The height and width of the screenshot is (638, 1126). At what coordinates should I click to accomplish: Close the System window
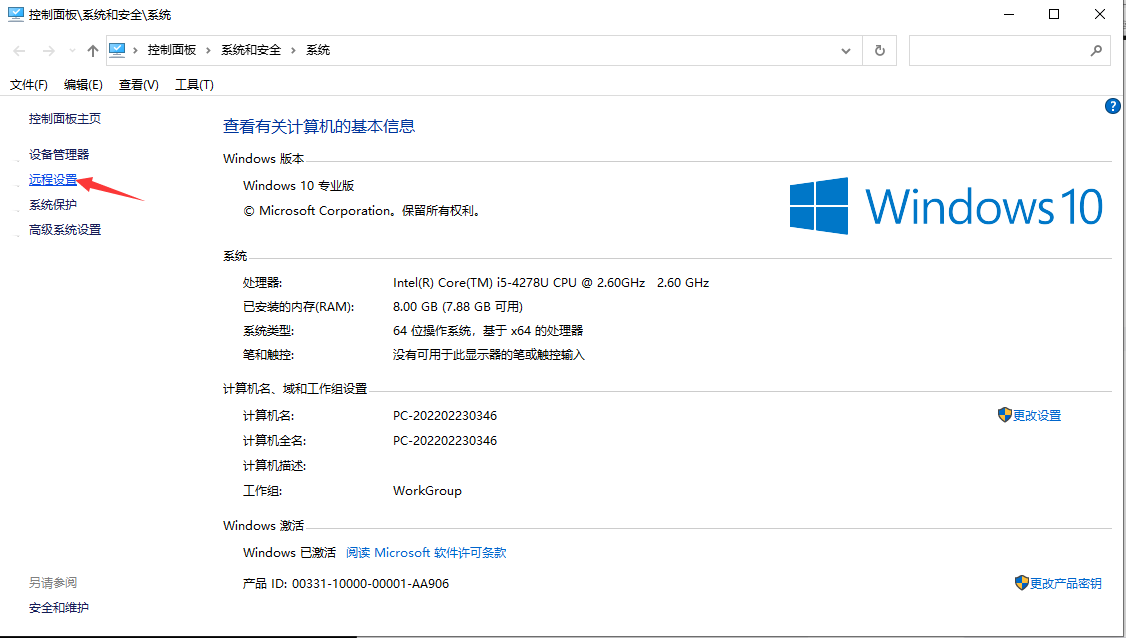(1099, 14)
